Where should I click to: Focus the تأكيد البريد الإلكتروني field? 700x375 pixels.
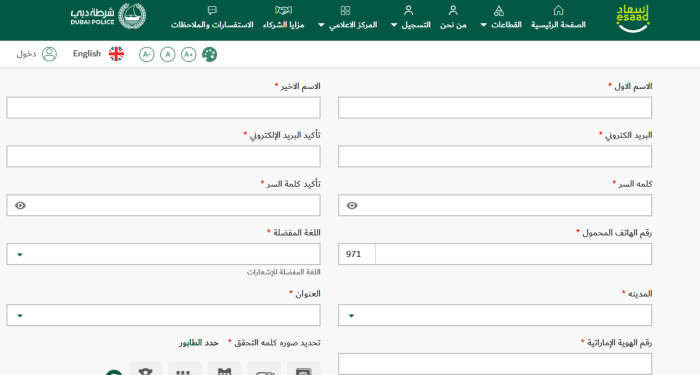pyautogui.click(x=163, y=156)
